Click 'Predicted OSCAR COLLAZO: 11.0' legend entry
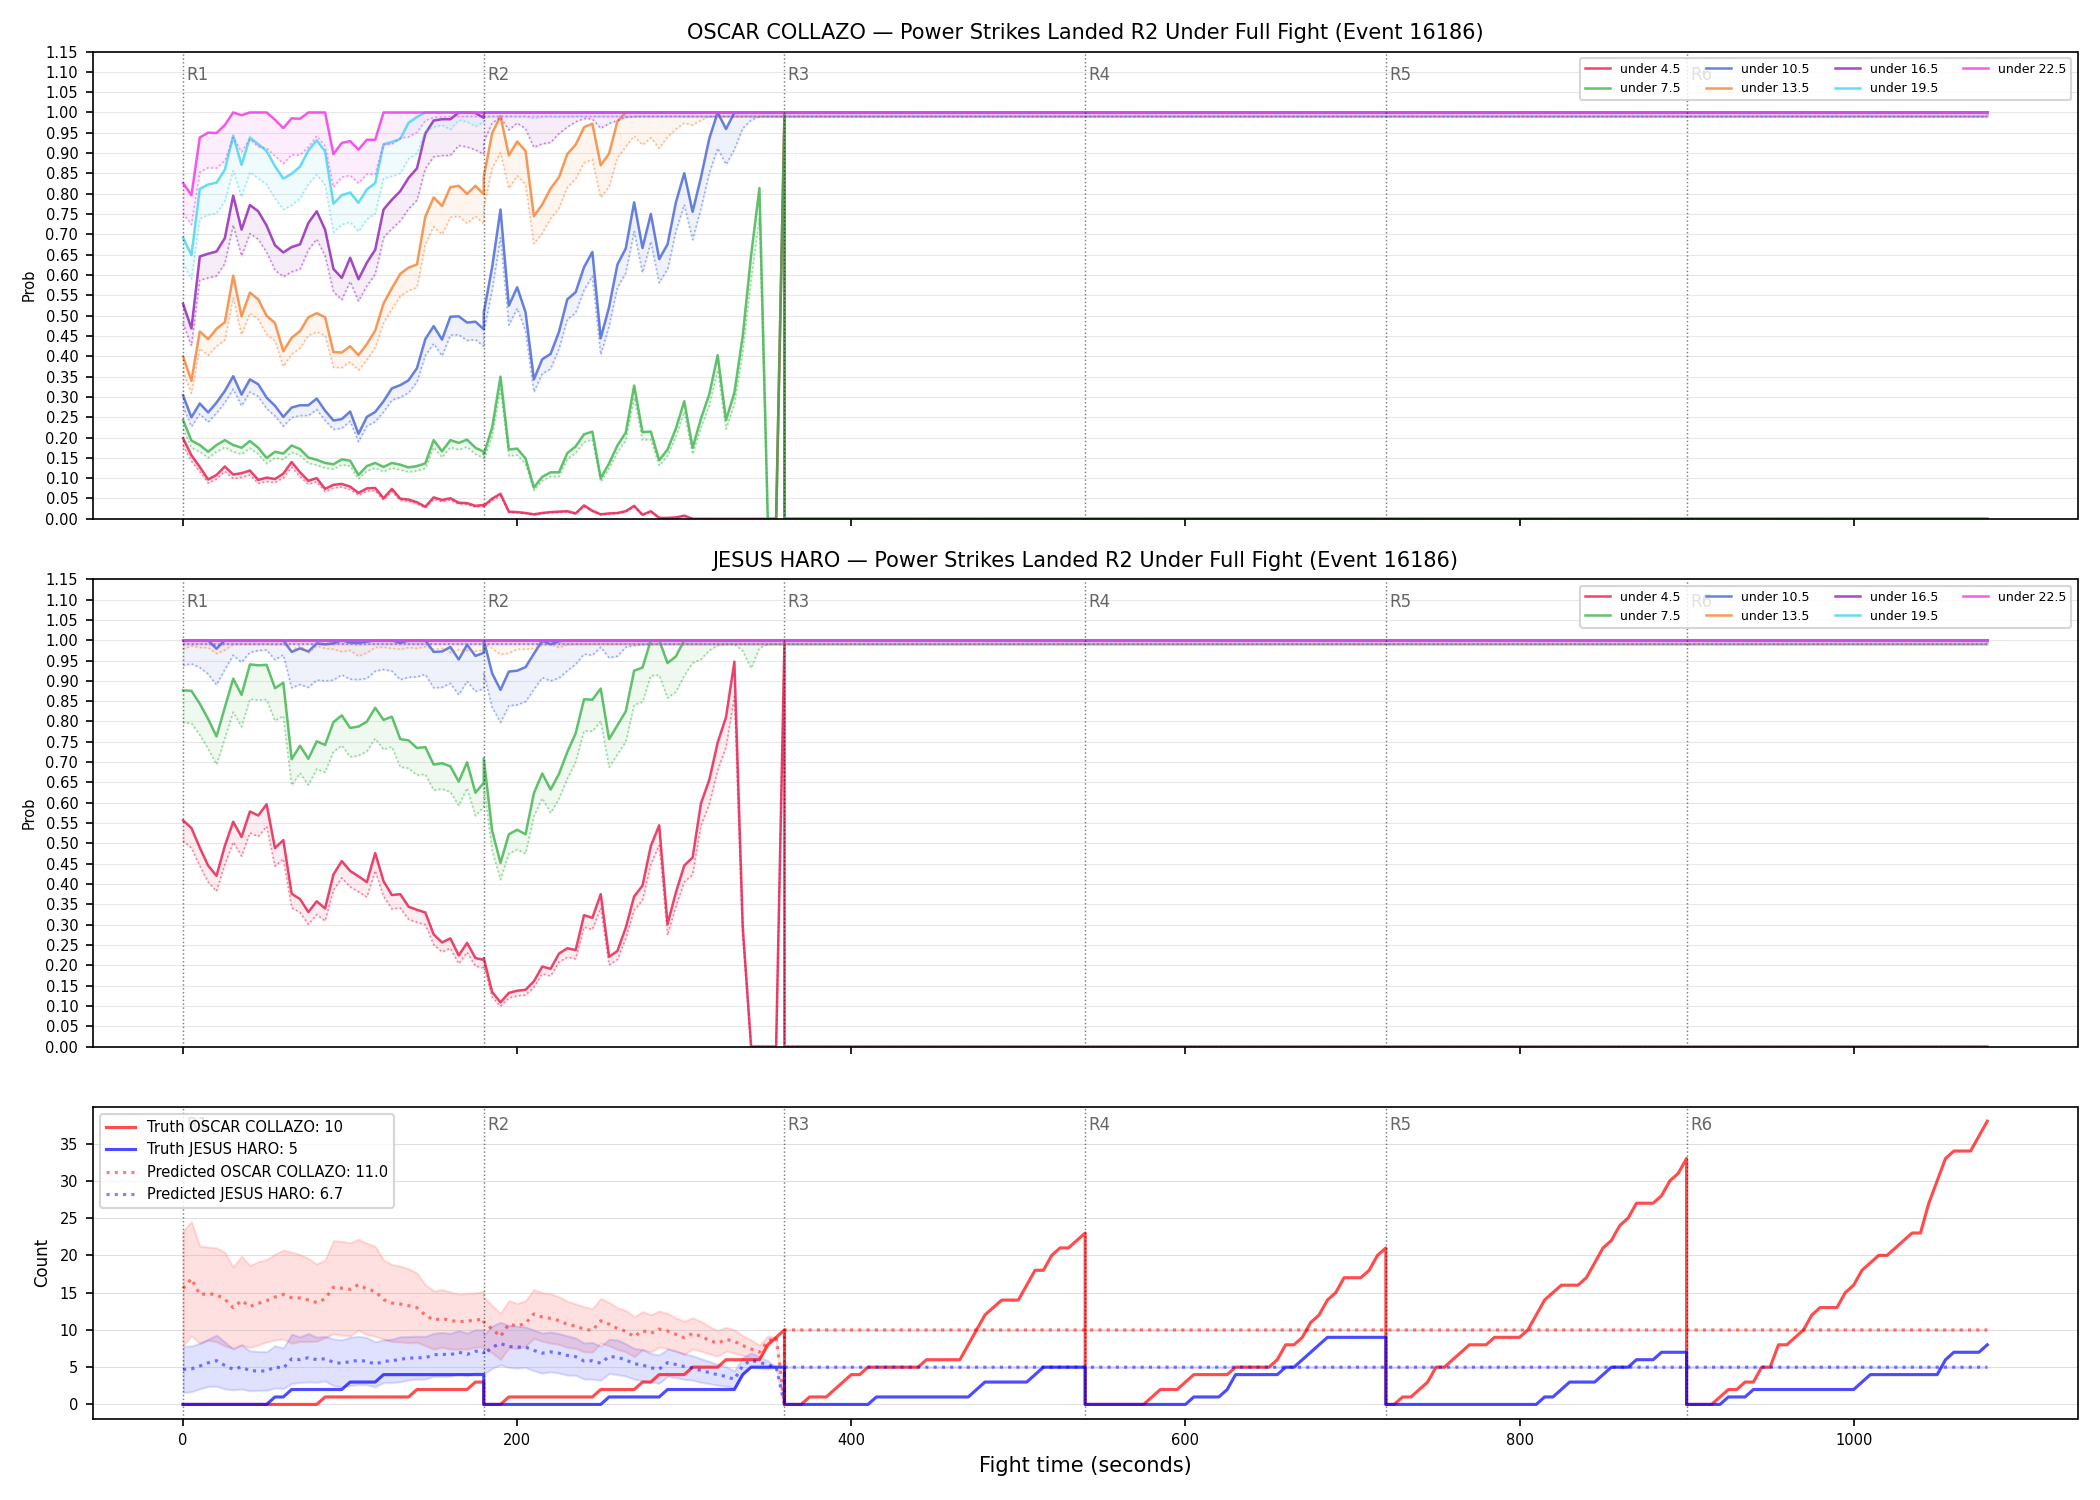This screenshot has width=2100, height=1500. 246,1172
